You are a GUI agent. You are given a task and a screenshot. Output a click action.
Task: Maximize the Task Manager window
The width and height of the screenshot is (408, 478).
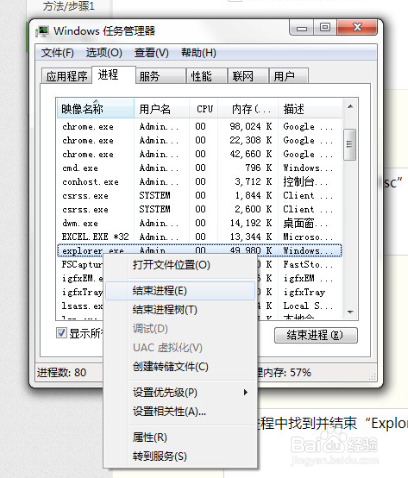tap(325, 27)
